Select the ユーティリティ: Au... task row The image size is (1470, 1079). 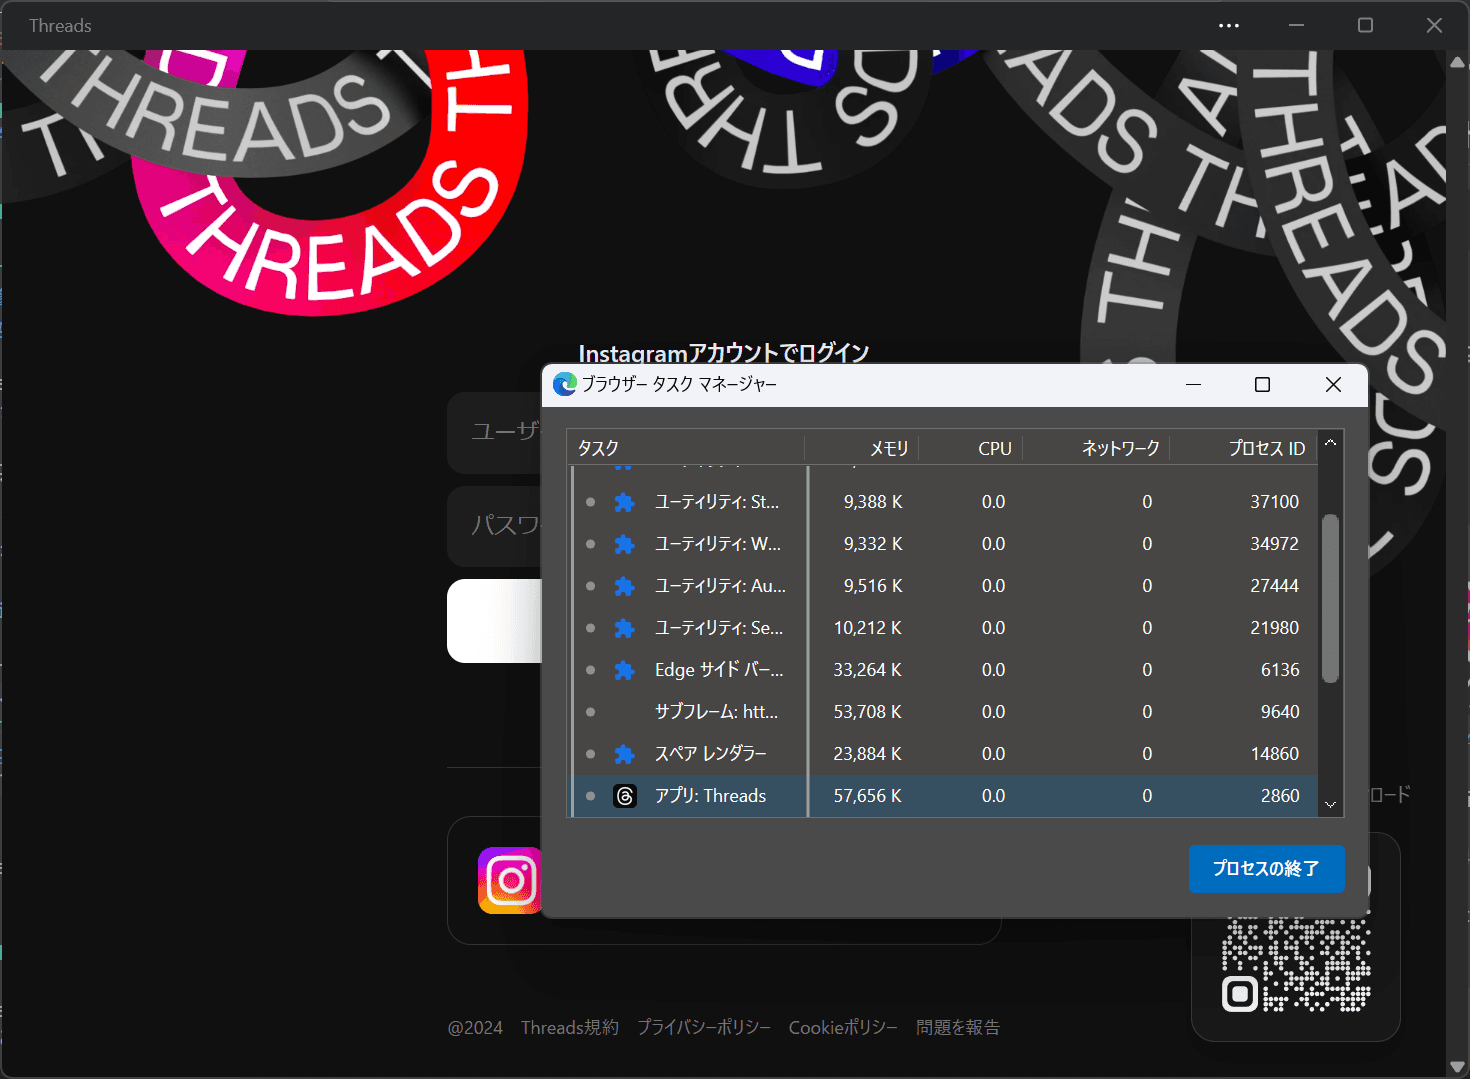coord(943,586)
